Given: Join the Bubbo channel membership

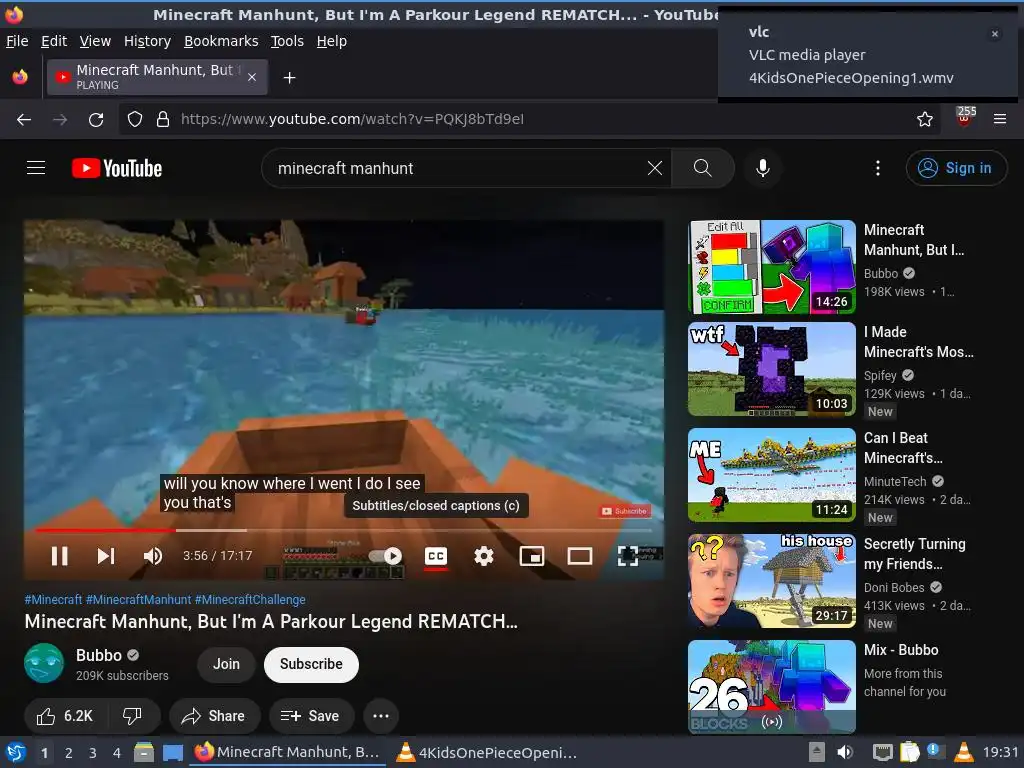Looking at the screenshot, I should point(226,664).
